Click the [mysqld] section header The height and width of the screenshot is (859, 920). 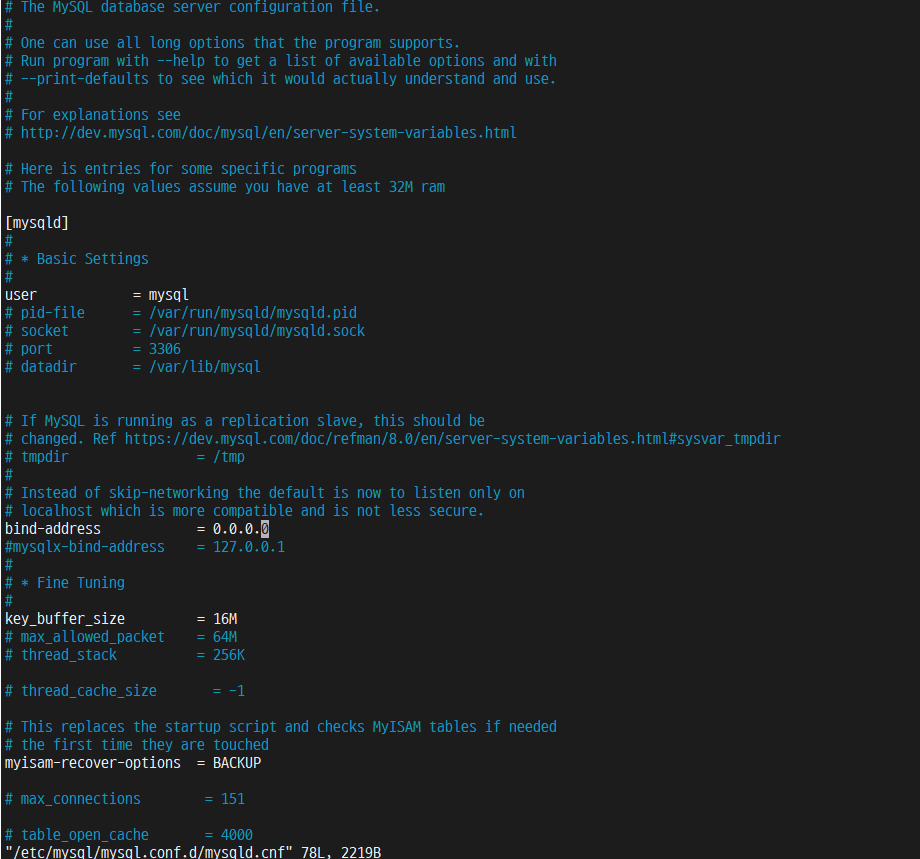(37, 223)
